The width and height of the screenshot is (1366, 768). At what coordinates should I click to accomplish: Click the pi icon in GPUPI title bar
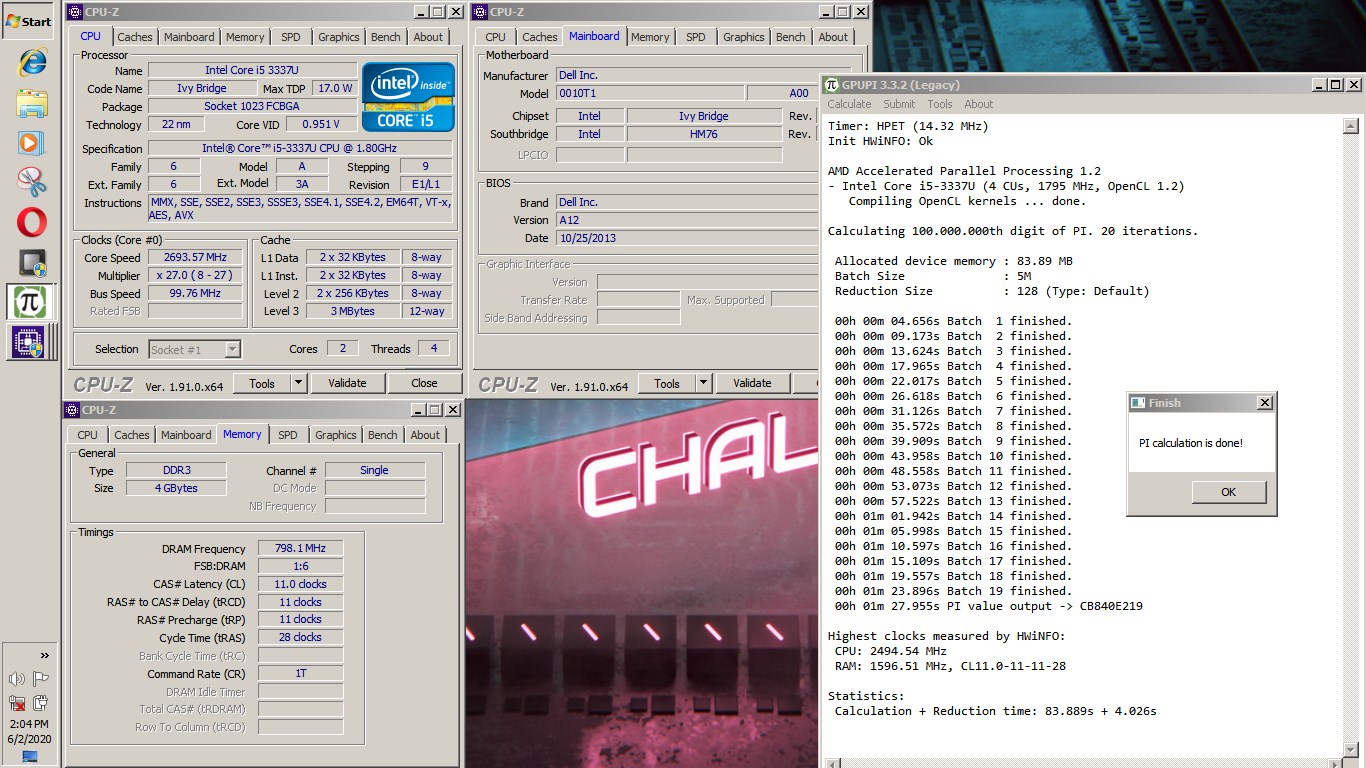(x=832, y=85)
